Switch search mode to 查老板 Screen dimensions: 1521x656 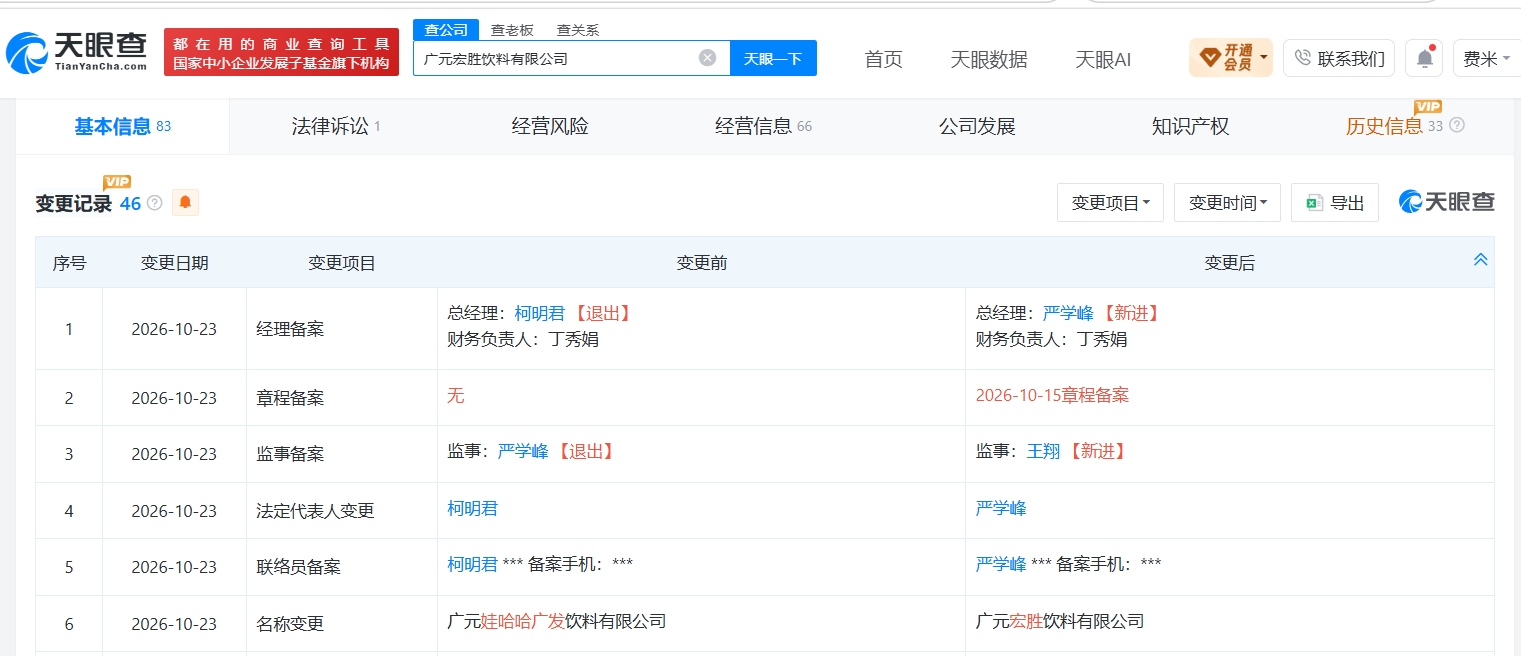point(512,30)
